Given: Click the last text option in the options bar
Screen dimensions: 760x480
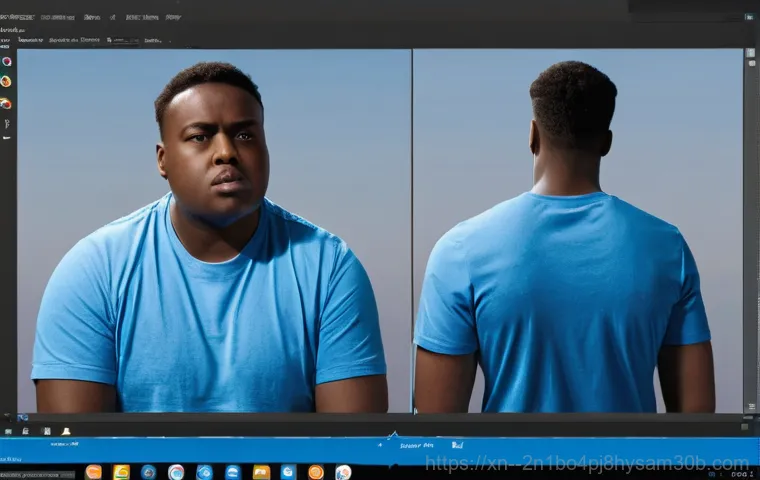Looking at the screenshot, I should tap(153, 40).
